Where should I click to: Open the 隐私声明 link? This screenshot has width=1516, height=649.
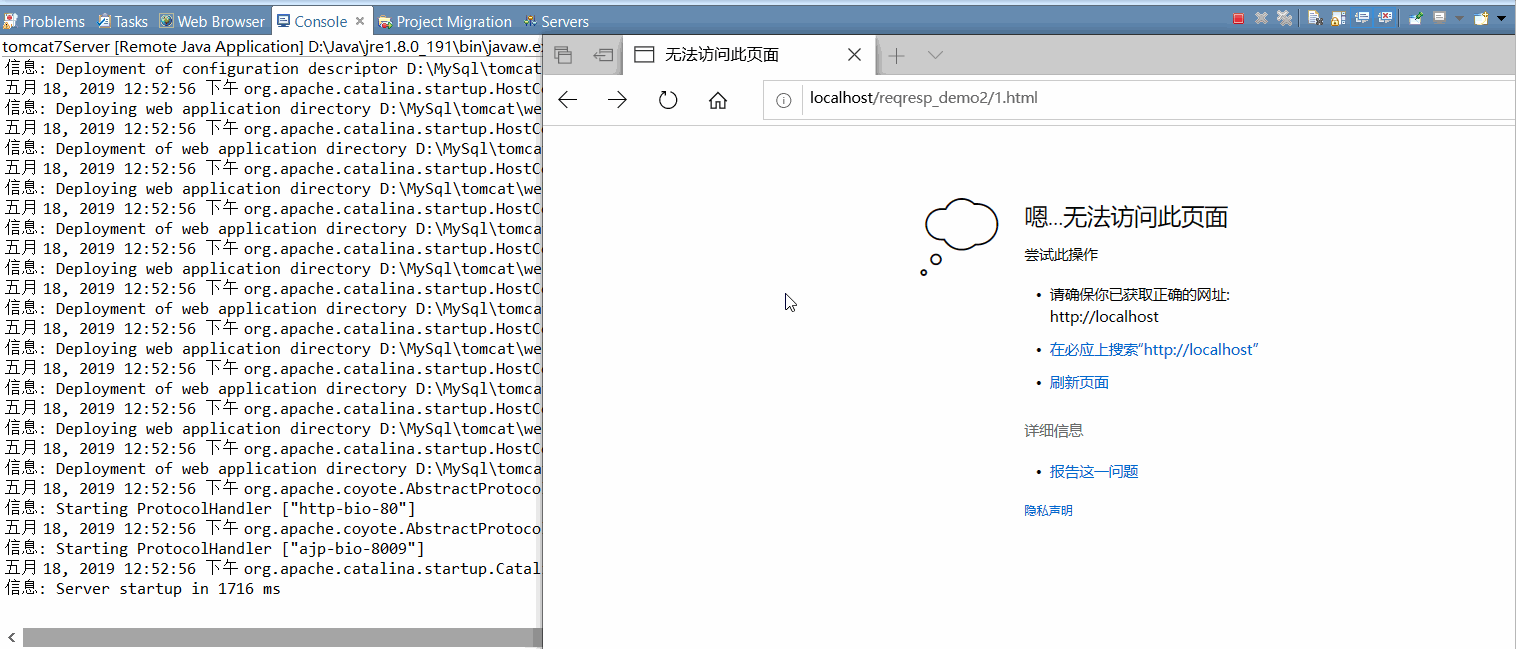point(1047,510)
